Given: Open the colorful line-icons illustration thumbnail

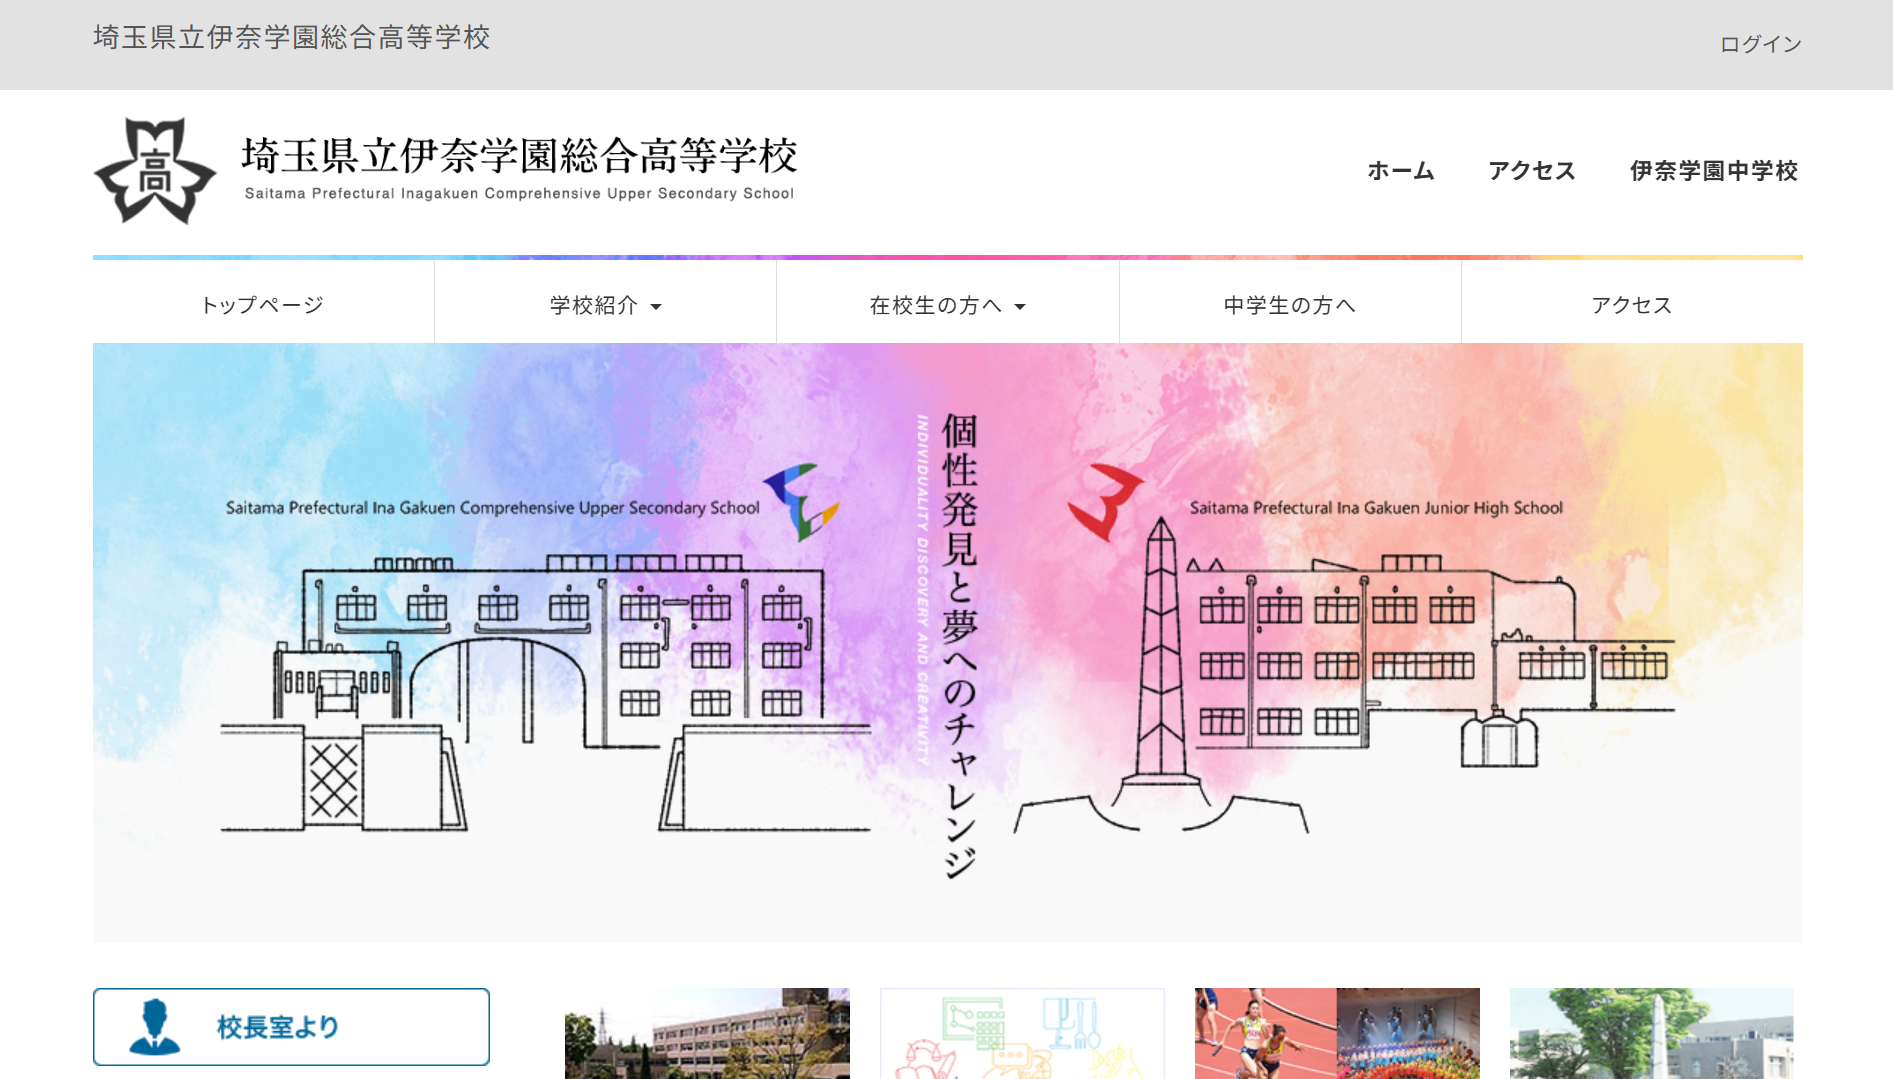Looking at the screenshot, I should click(x=1022, y=1033).
